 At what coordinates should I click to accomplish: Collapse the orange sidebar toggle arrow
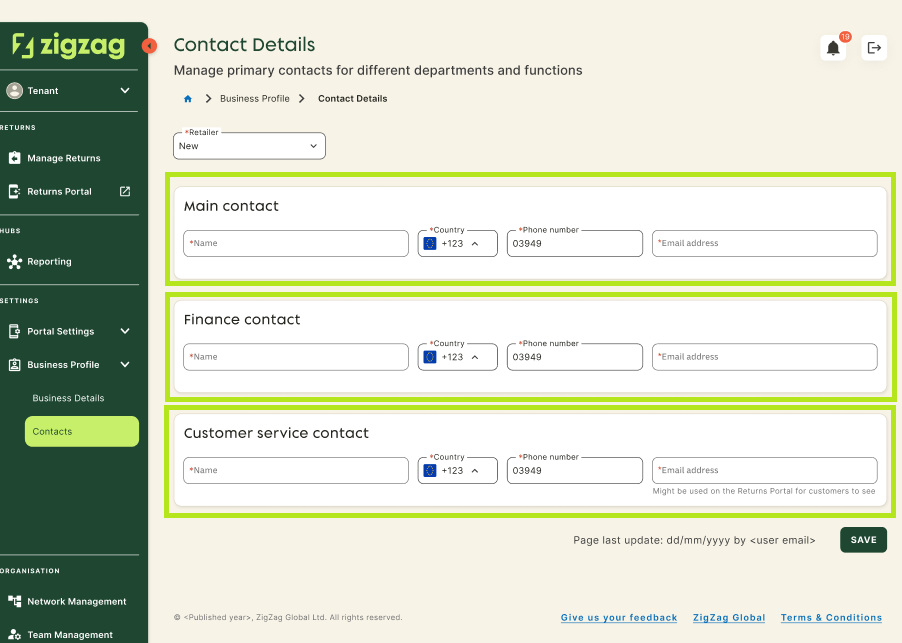click(149, 46)
